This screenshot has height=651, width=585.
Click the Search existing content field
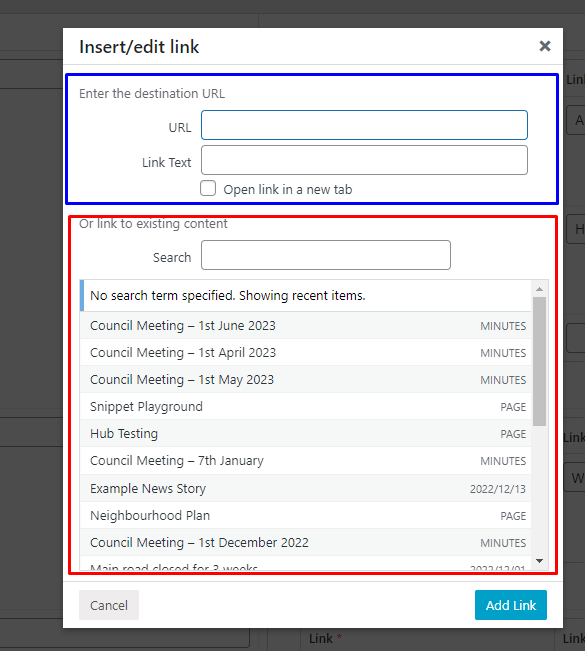click(x=326, y=255)
